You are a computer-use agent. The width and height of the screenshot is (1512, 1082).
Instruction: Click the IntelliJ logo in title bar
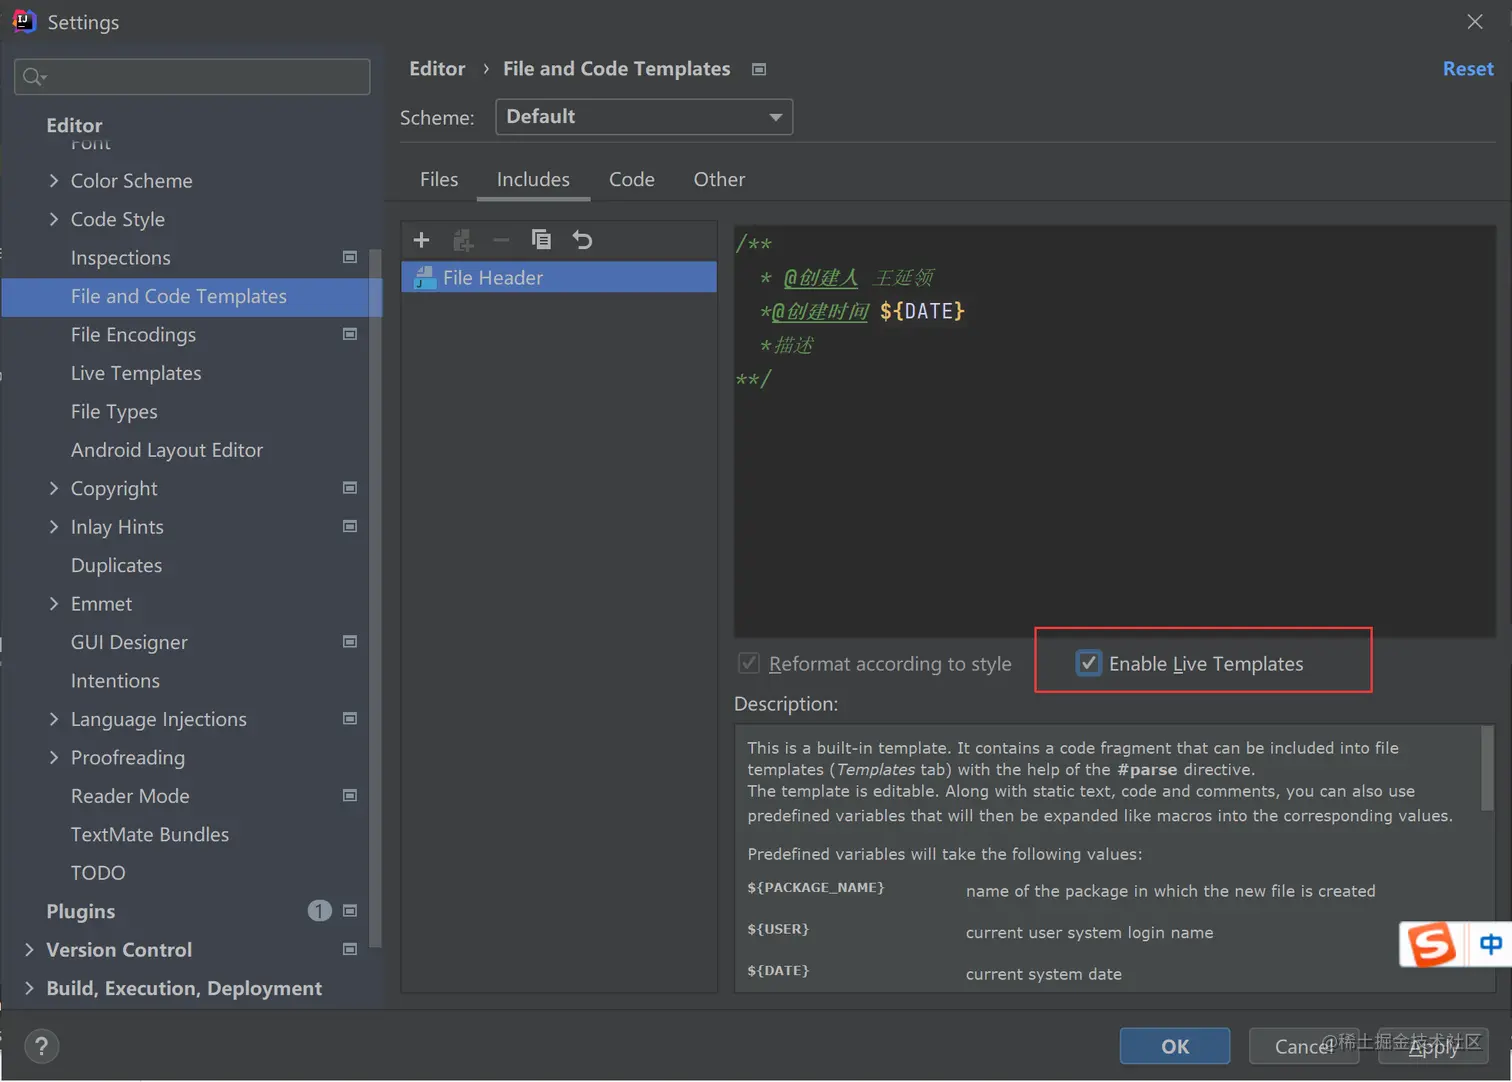(24, 21)
